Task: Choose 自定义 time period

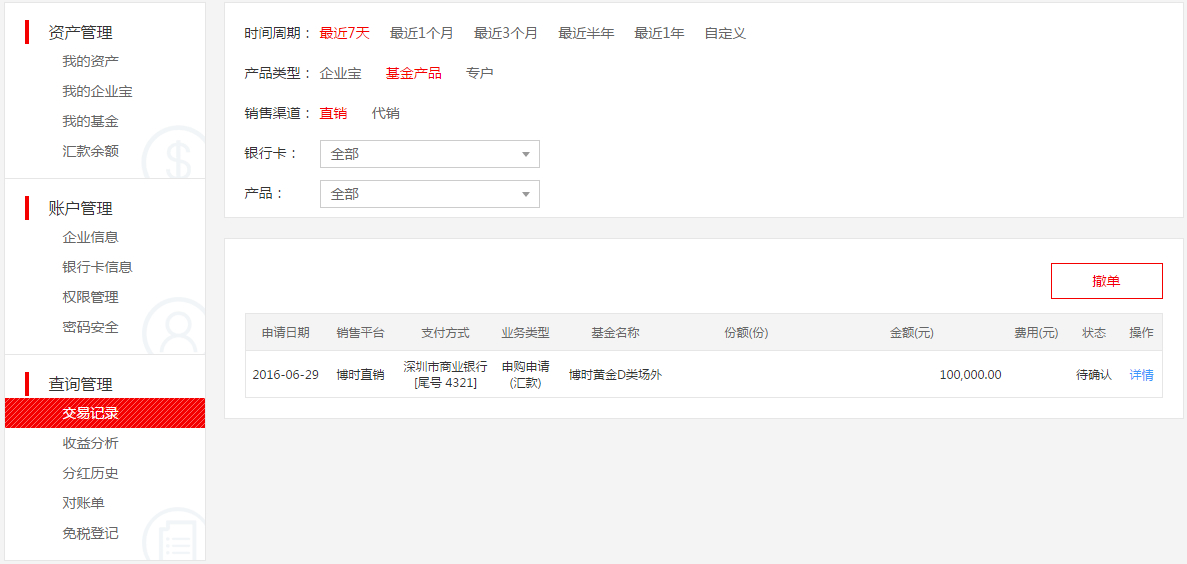Action: [725, 33]
